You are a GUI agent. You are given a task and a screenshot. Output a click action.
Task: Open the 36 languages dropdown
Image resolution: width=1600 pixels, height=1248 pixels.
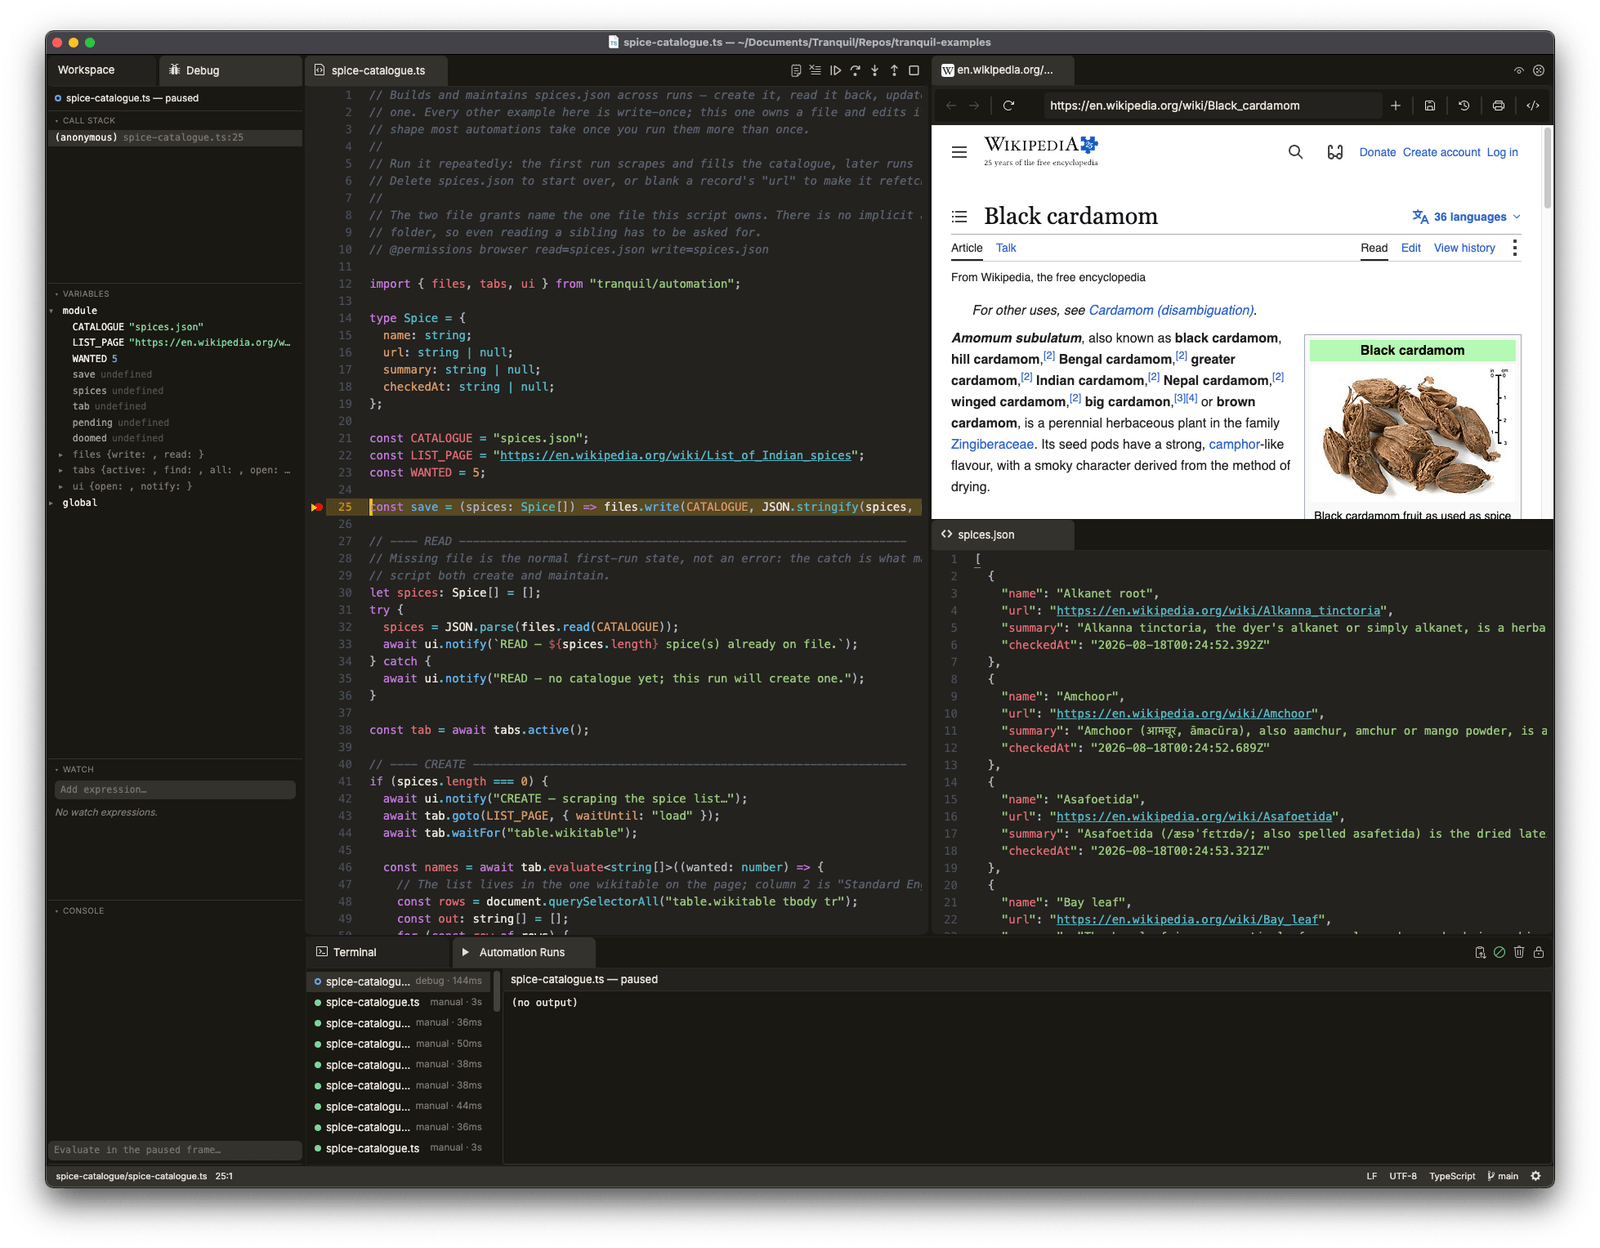(1467, 216)
